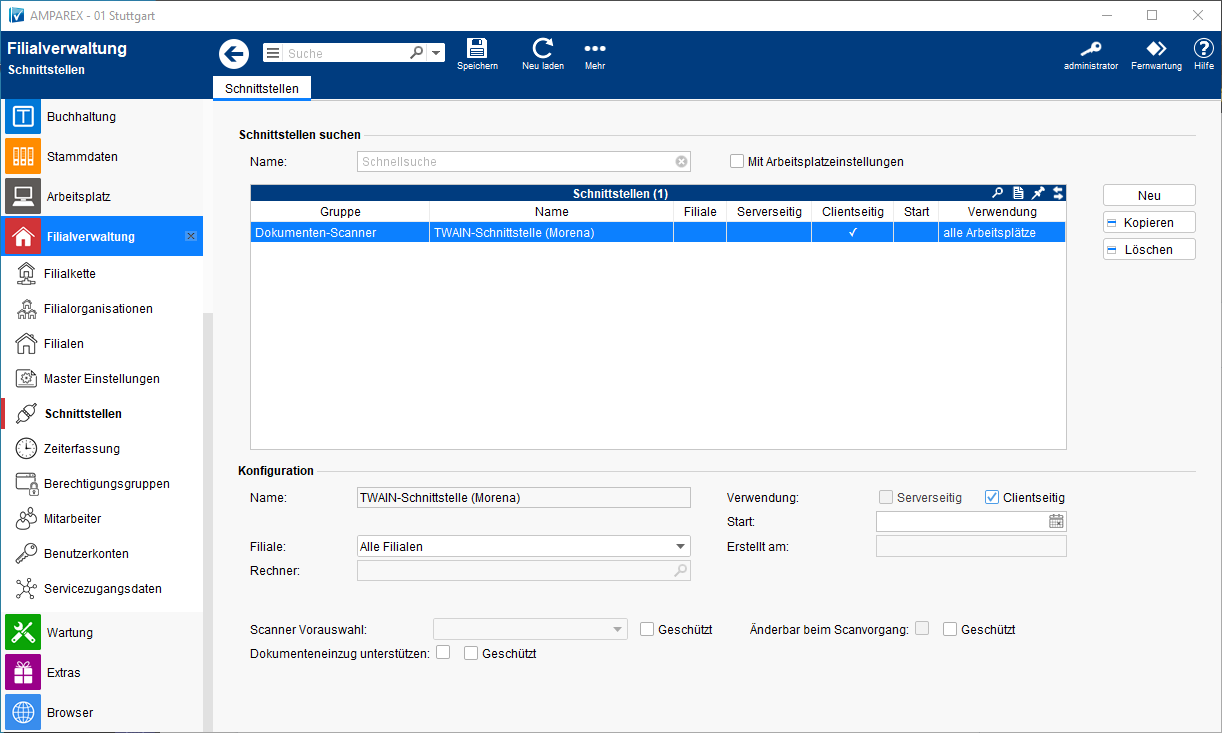Enable Mit Arbeitsplatzeinstellungen checkbox

point(737,161)
